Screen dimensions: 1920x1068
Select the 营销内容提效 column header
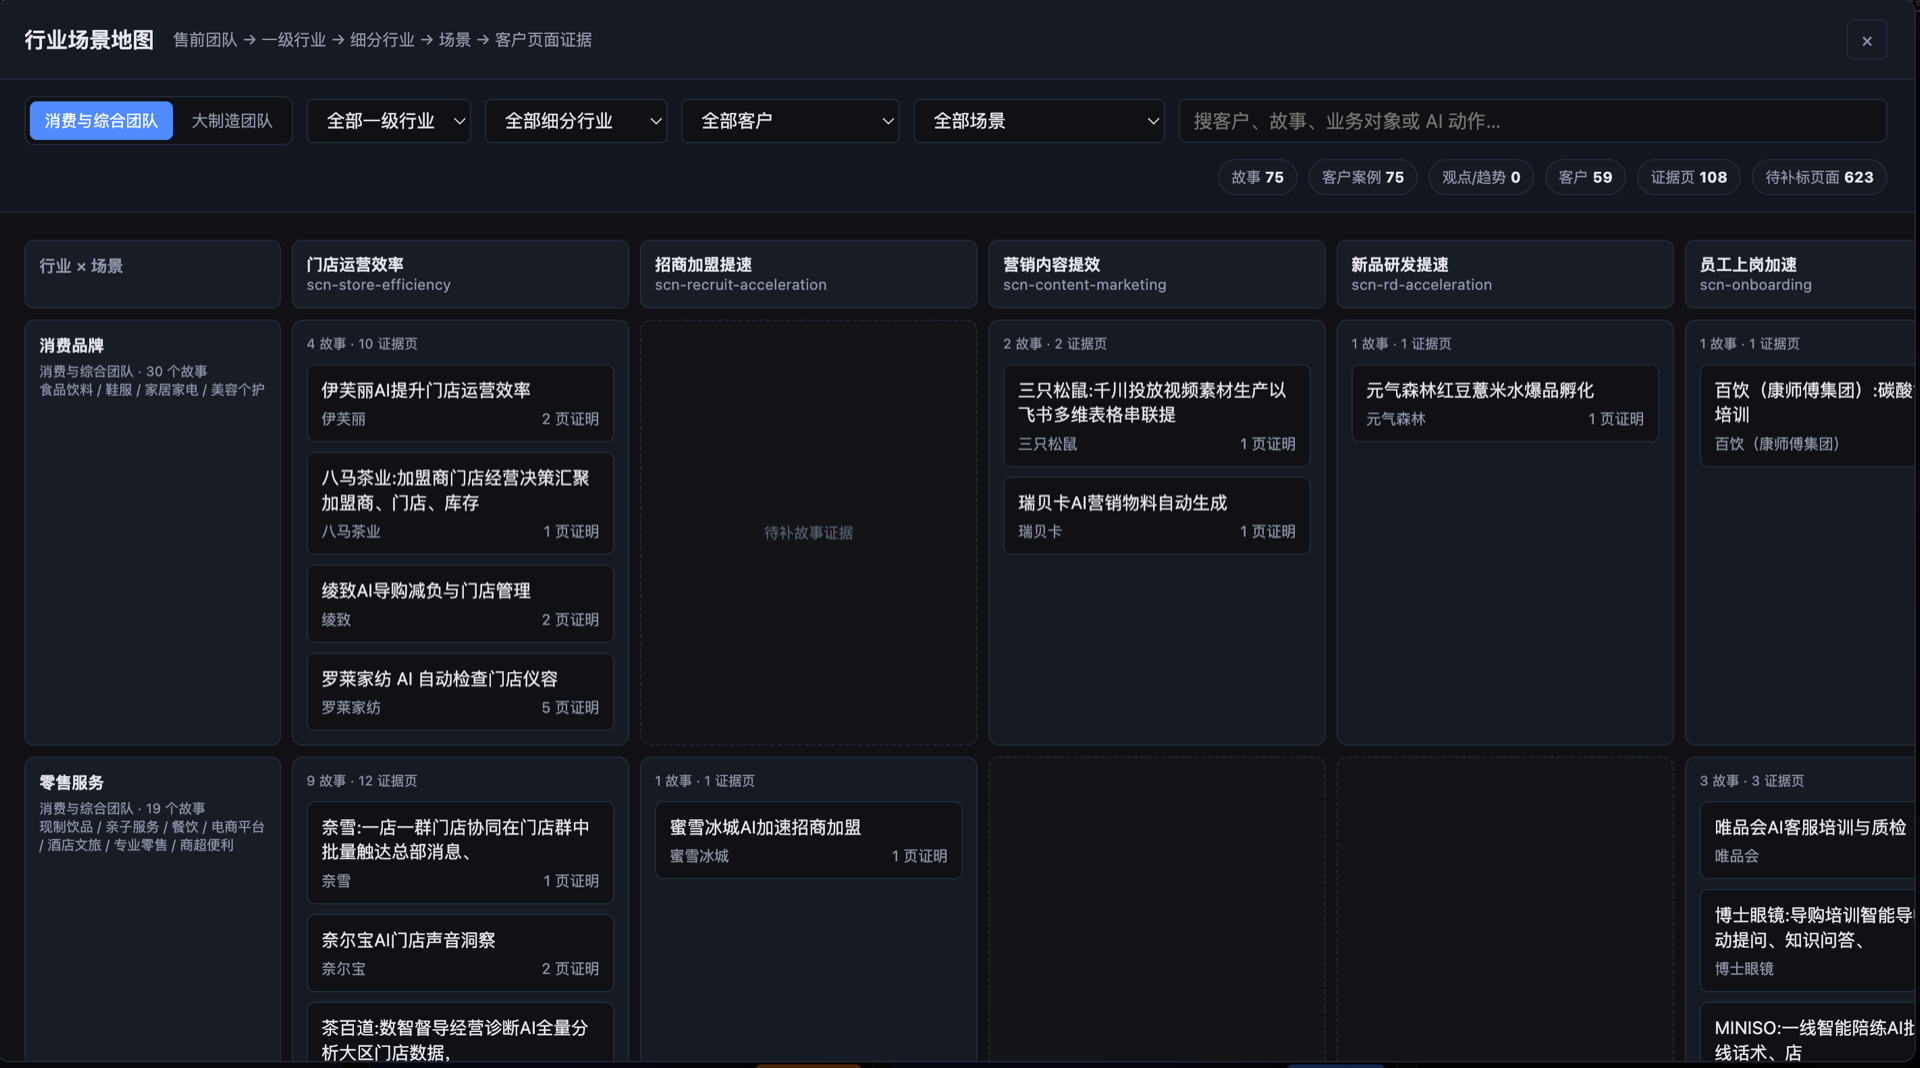[x=1156, y=274]
